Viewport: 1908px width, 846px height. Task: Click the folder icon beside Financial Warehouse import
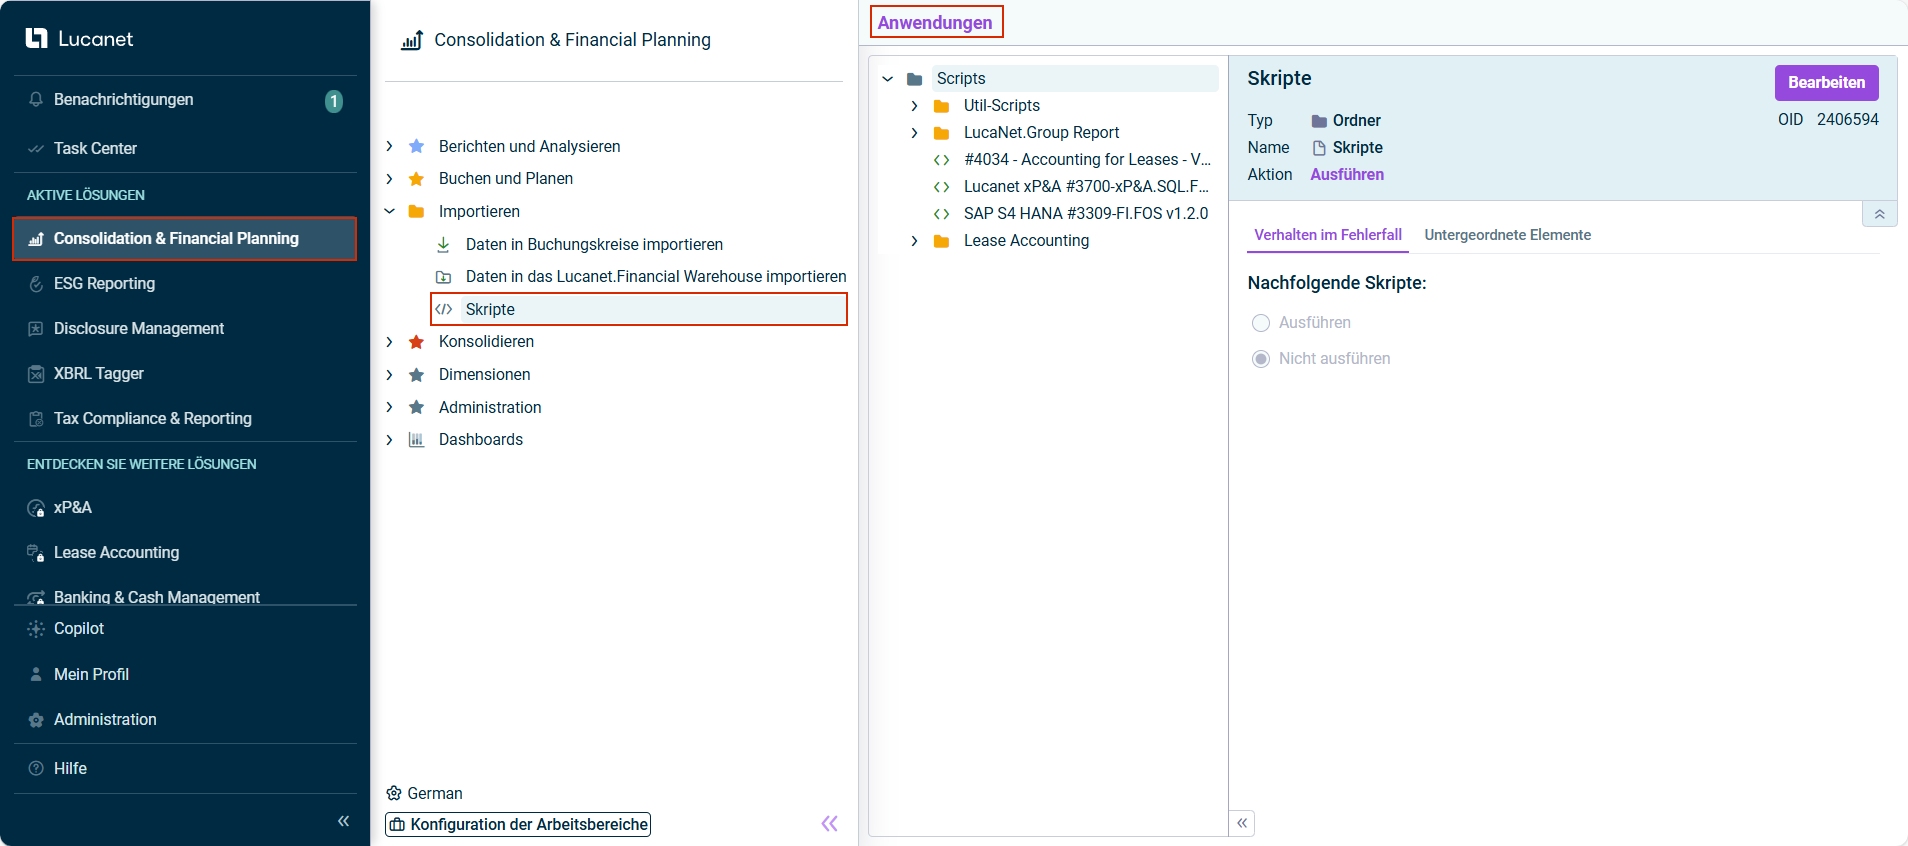(x=443, y=277)
